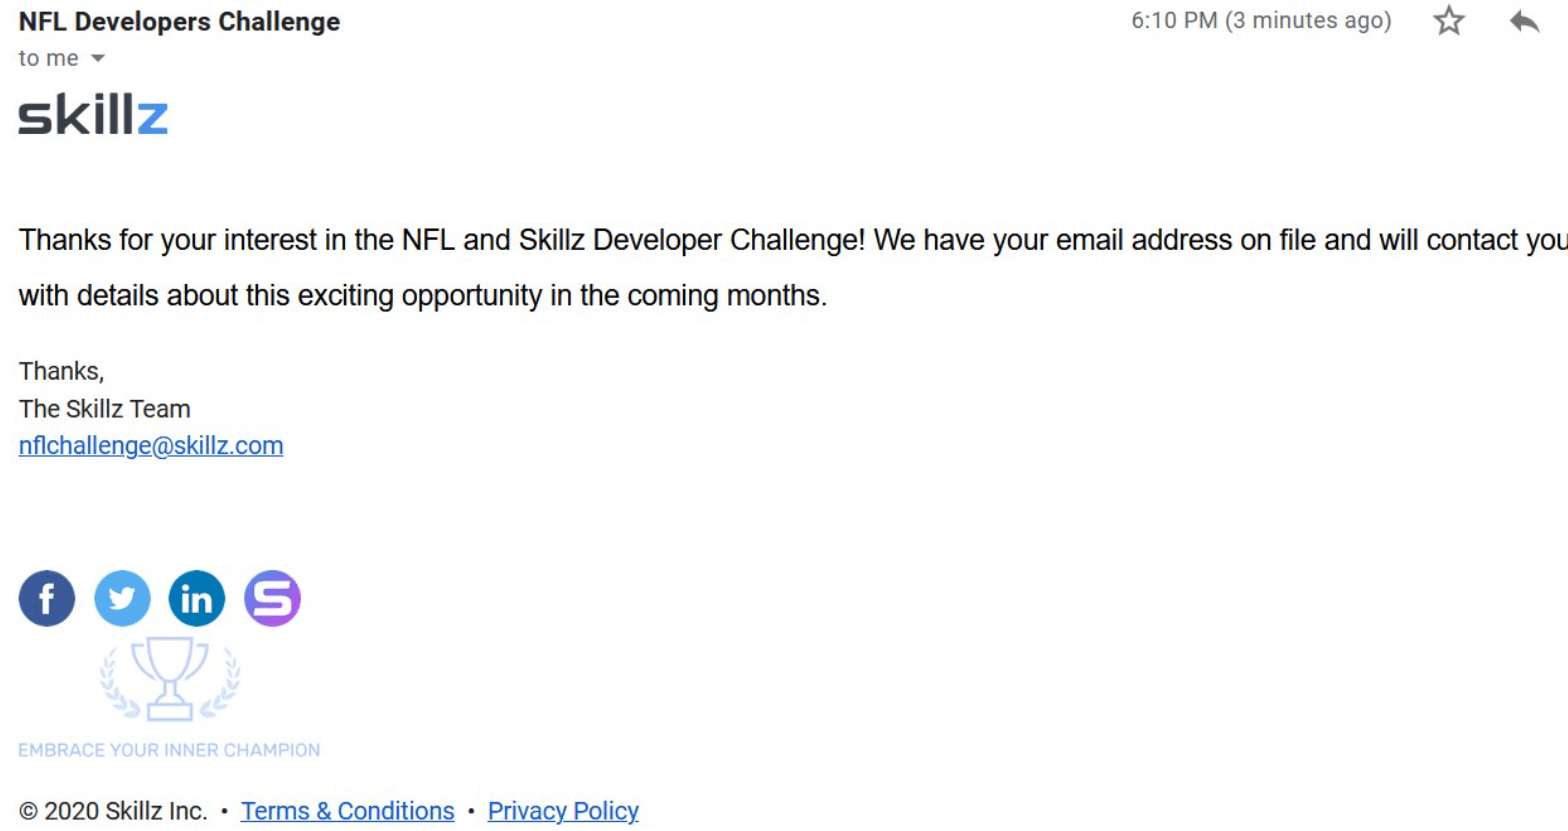This screenshot has height=831, width=1568.
Task: Click sender name NFL Developers Challenge
Action: [179, 21]
